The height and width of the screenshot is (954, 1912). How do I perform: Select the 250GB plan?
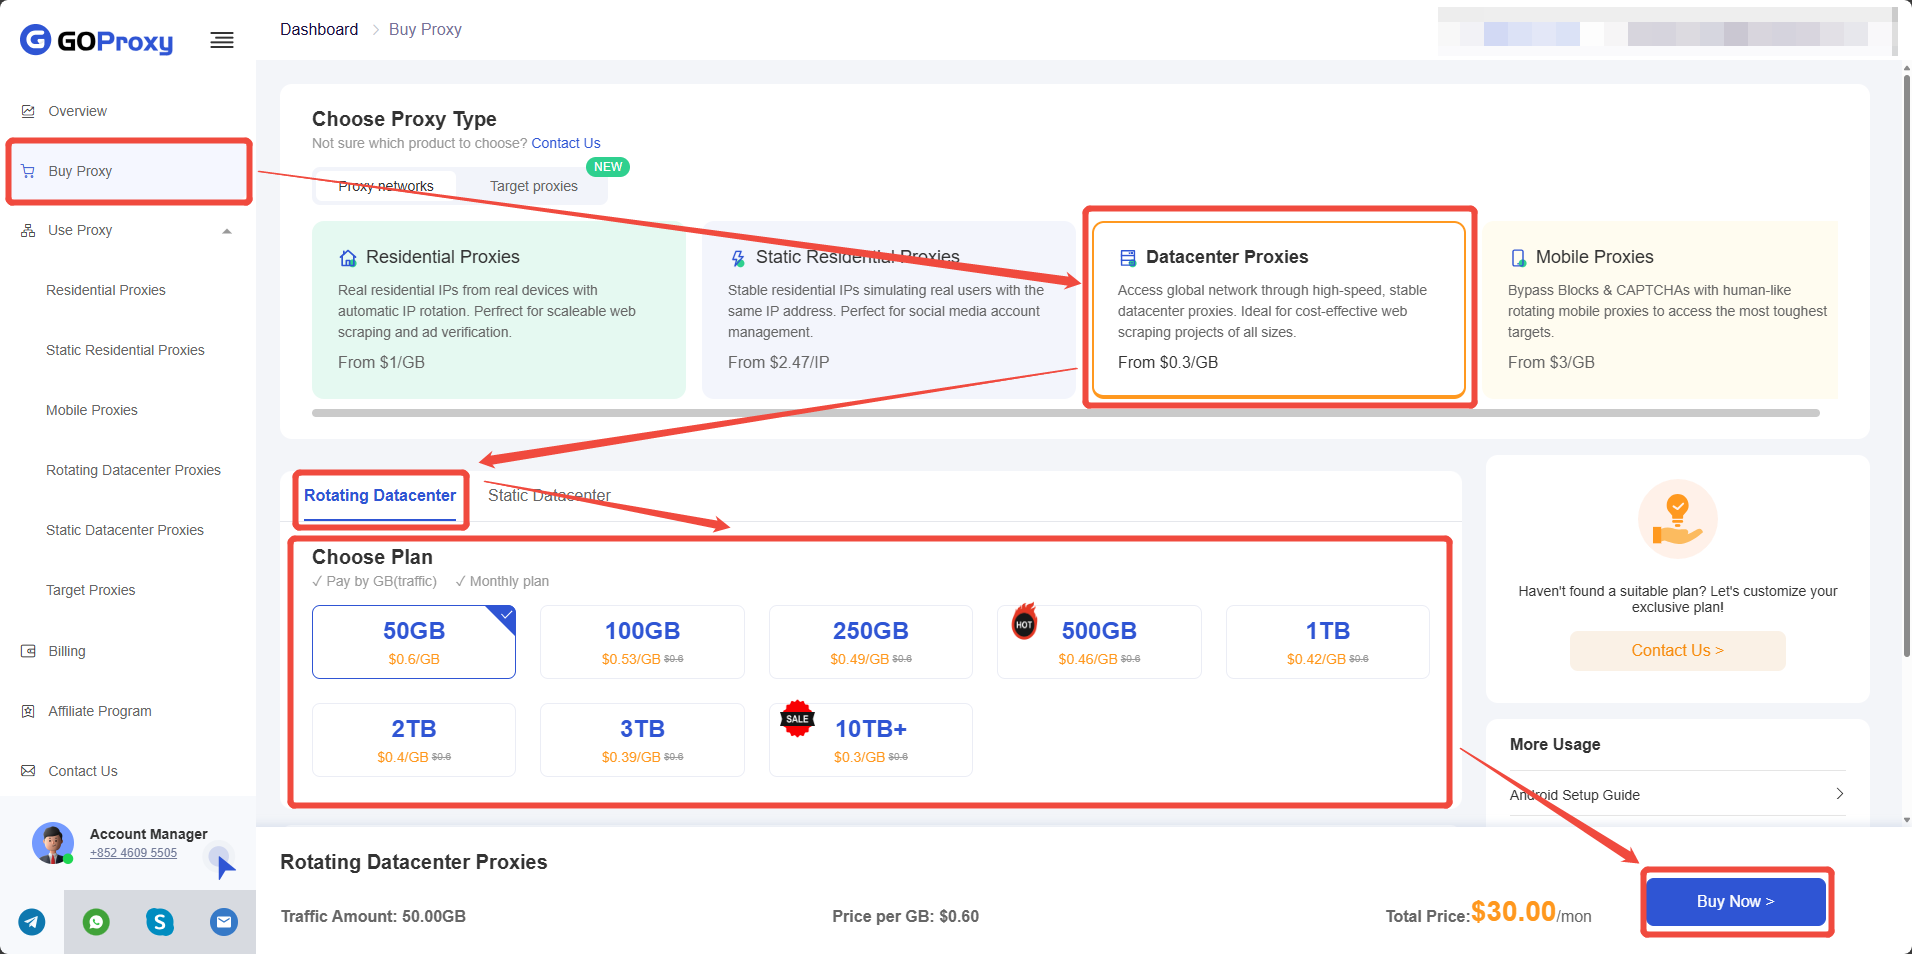coord(871,642)
